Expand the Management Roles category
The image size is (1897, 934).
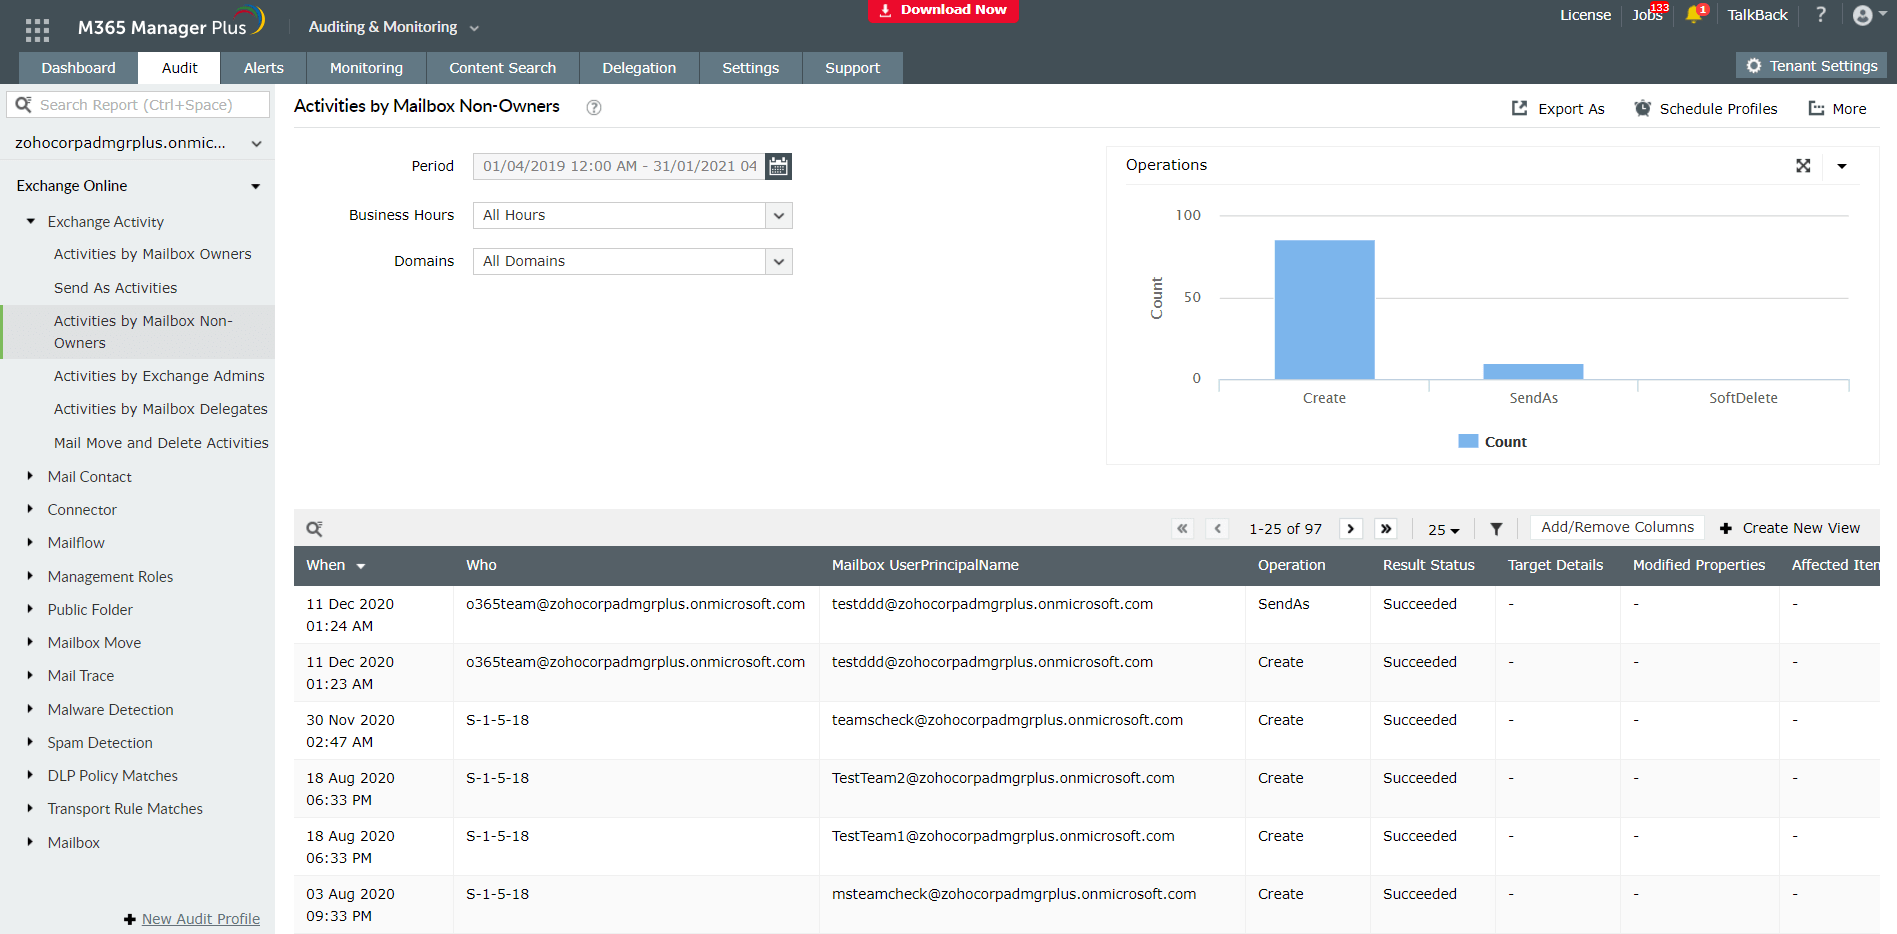click(30, 576)
